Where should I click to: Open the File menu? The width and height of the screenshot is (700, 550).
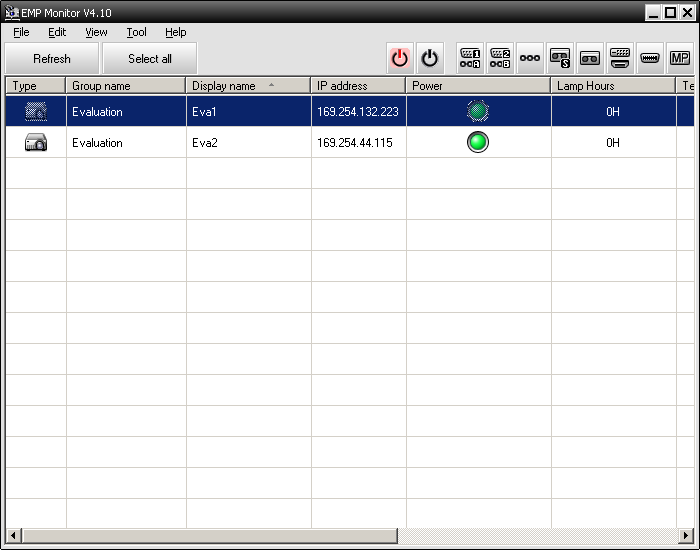(x=21, y=32)
